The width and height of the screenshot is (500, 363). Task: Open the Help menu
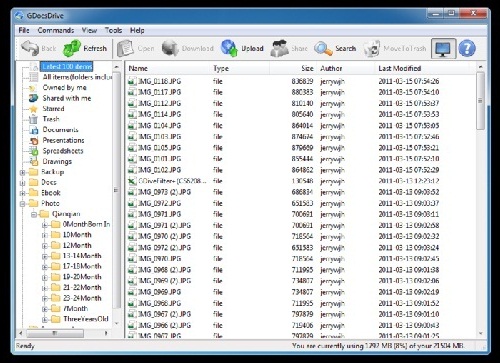(x=137, y=30)
